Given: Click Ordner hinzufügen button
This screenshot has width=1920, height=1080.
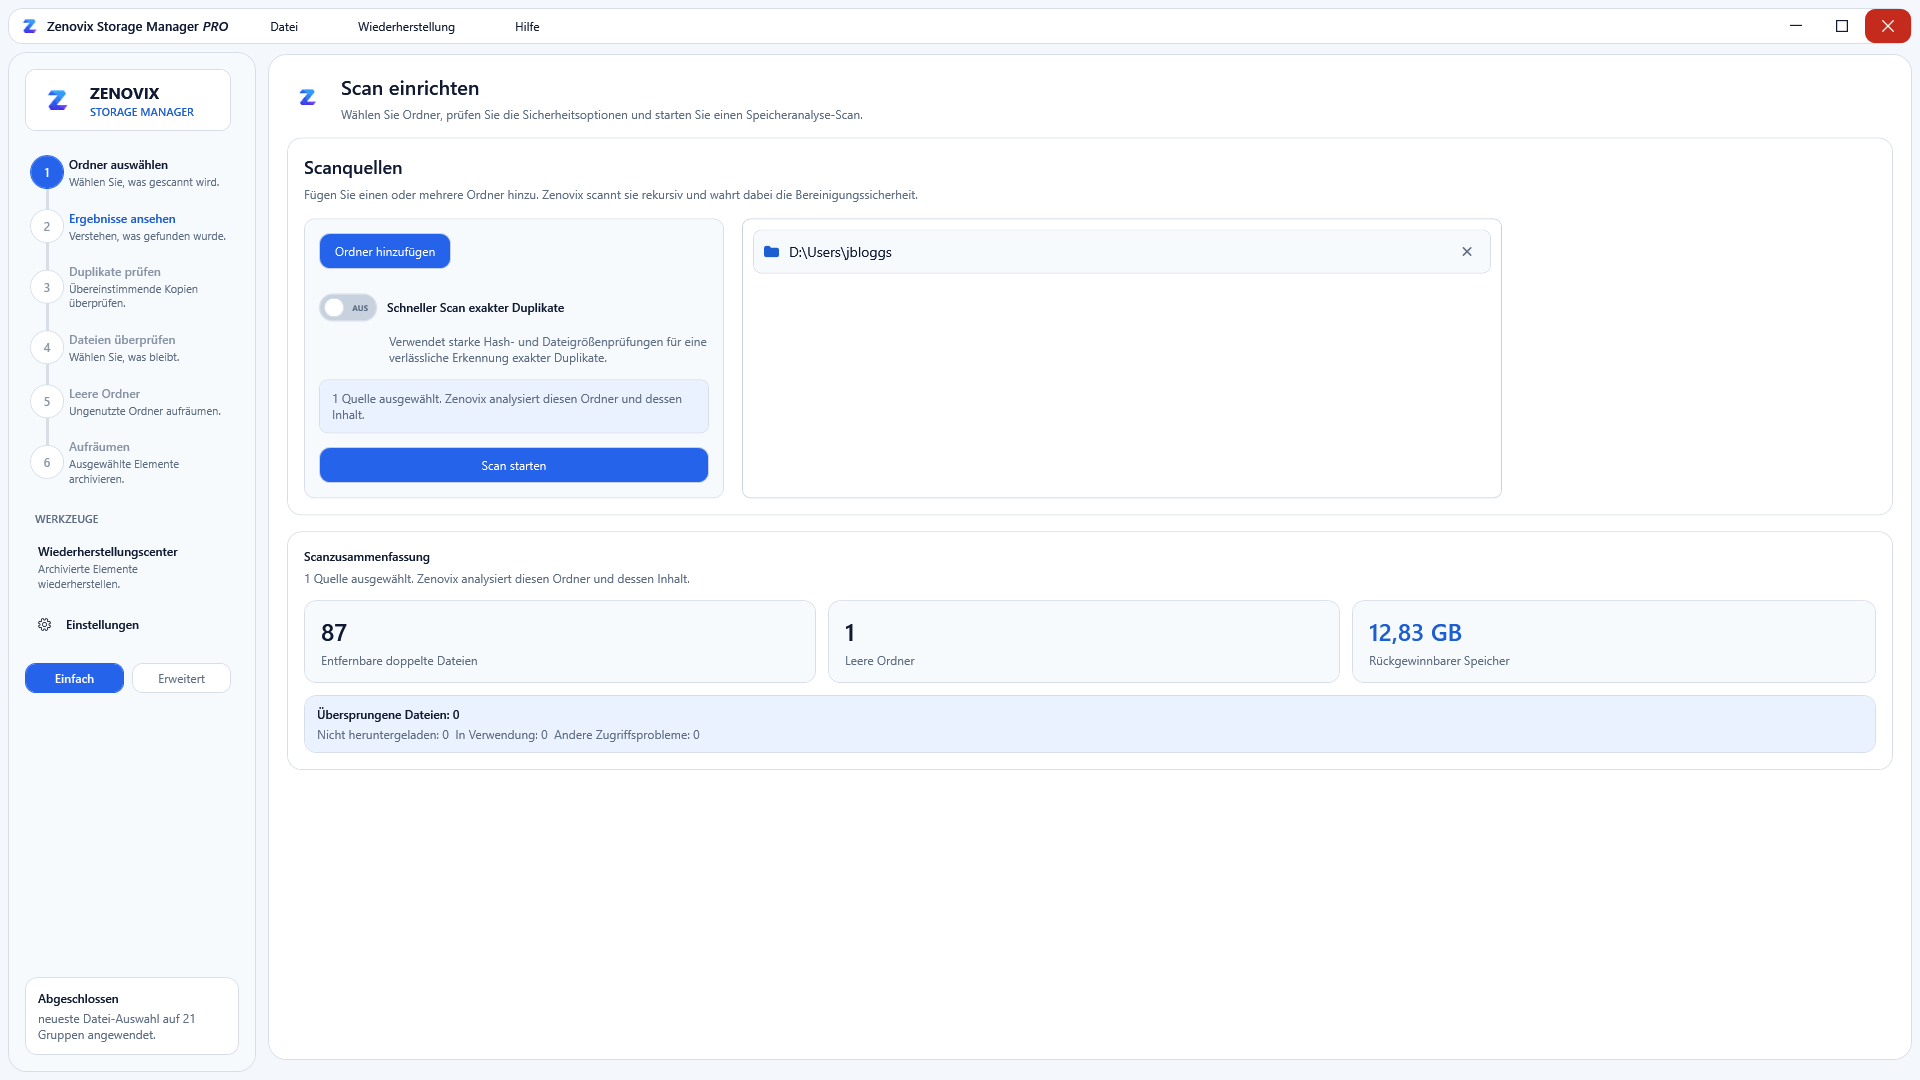Looking at the screenshot, I should (385, 252).
